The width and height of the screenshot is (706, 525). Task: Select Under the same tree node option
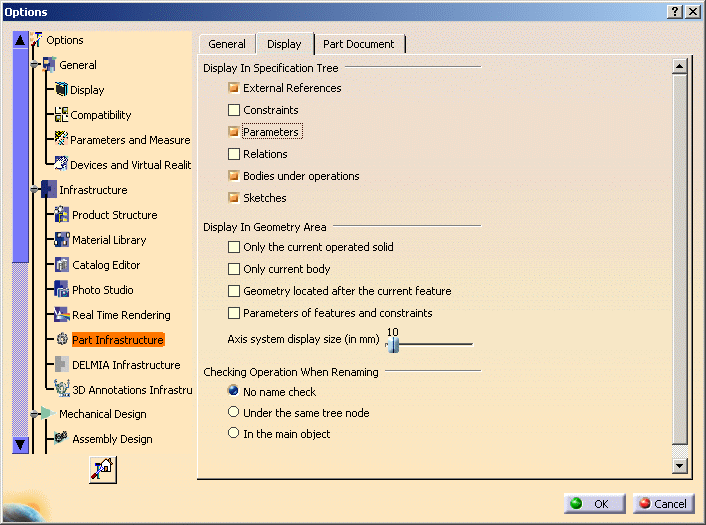pos(234,412)
